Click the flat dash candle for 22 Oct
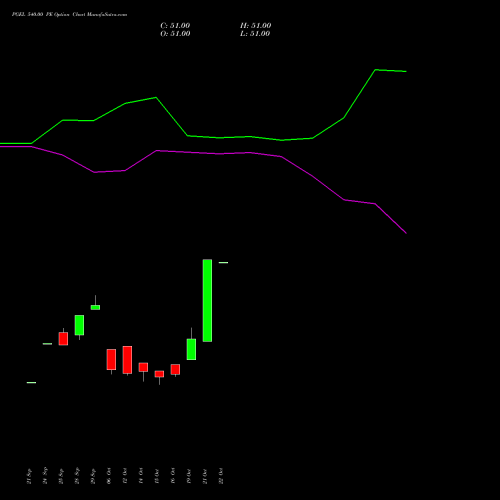The width and height of the screenshot is (500, 500). [223, 263]
